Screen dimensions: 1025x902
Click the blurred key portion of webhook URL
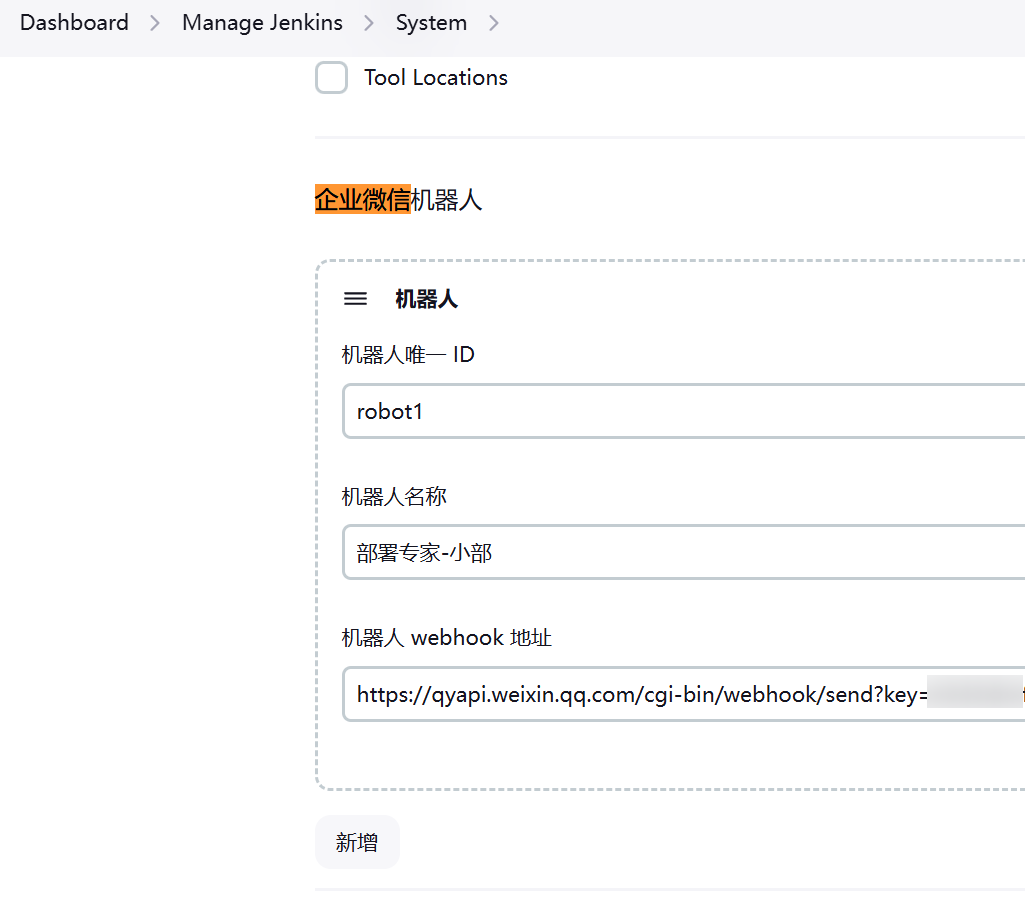[x=973, y=694]
